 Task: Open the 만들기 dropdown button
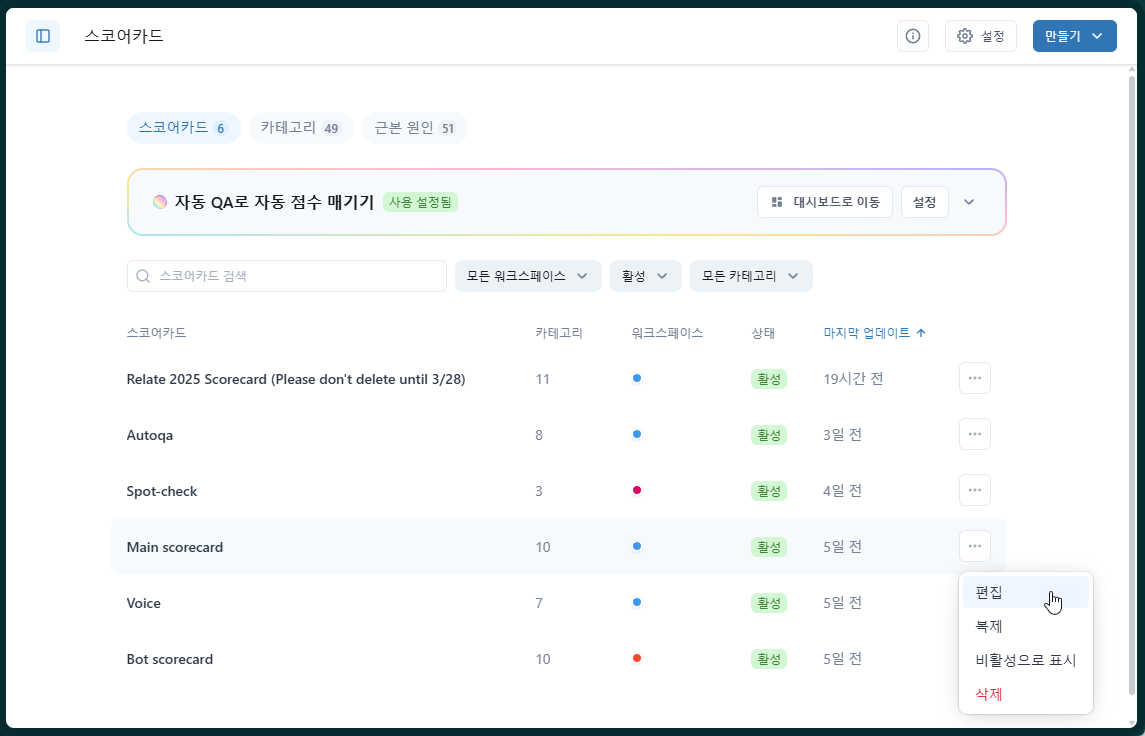click(1074, 36)
